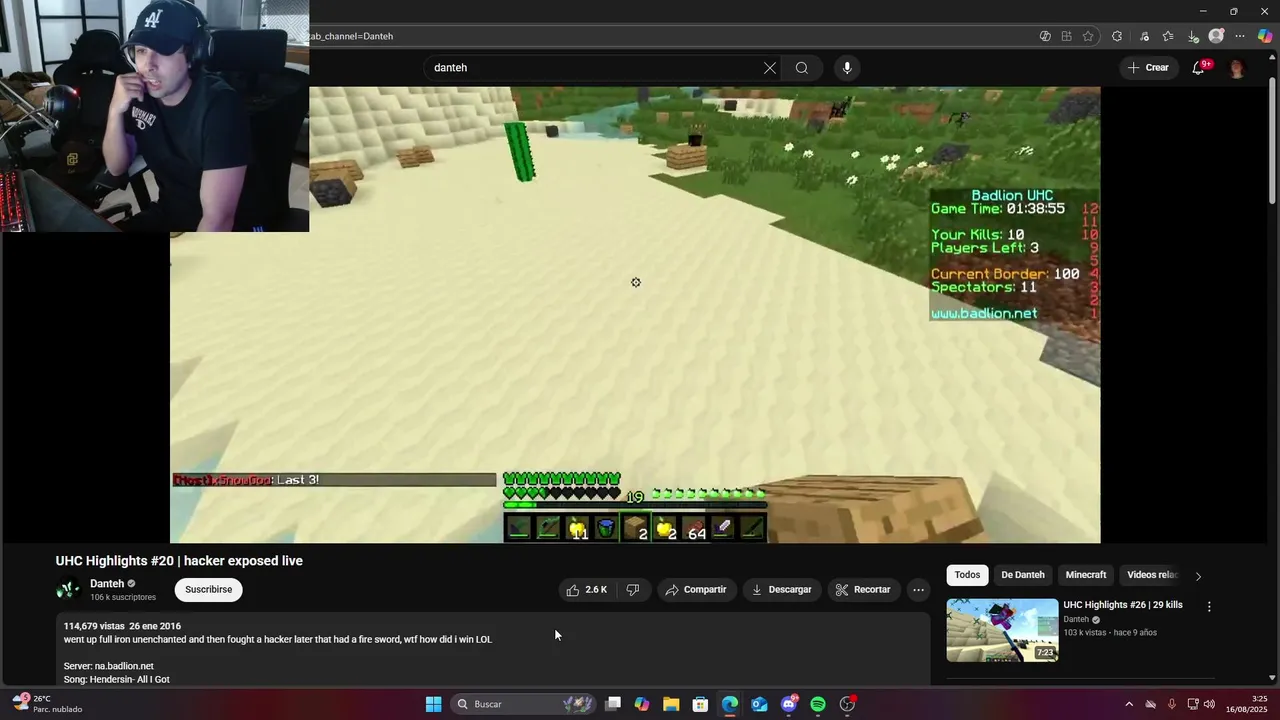Click the Crear button
This screenshot has height=720, width=1280.
tap(1148, 68)
